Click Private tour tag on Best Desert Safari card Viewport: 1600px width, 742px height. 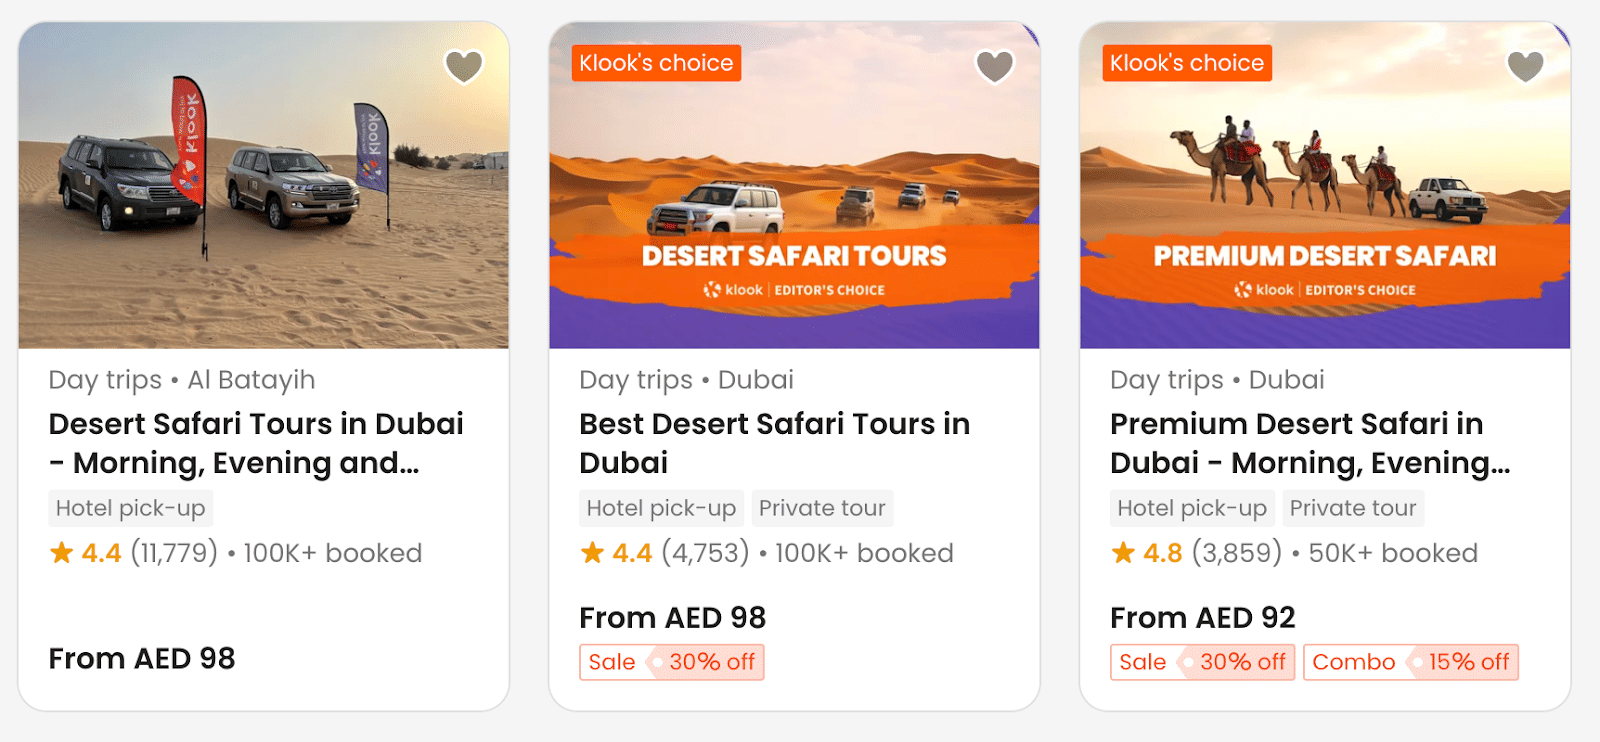822,508
